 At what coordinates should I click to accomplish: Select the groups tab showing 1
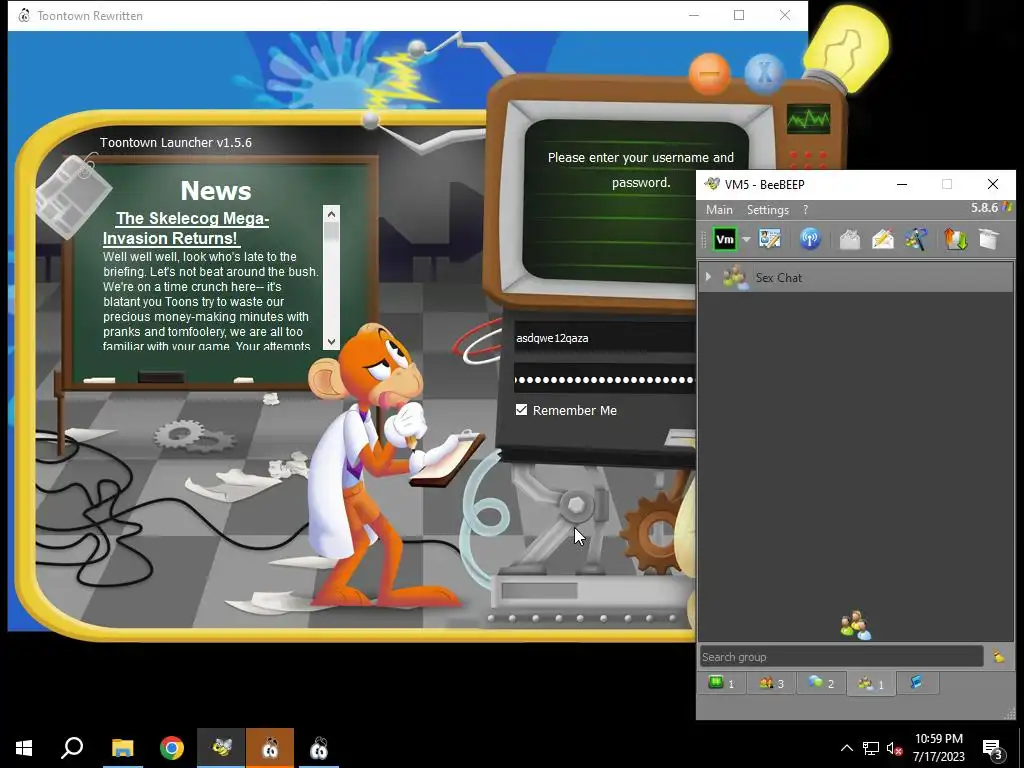(871, 683)
